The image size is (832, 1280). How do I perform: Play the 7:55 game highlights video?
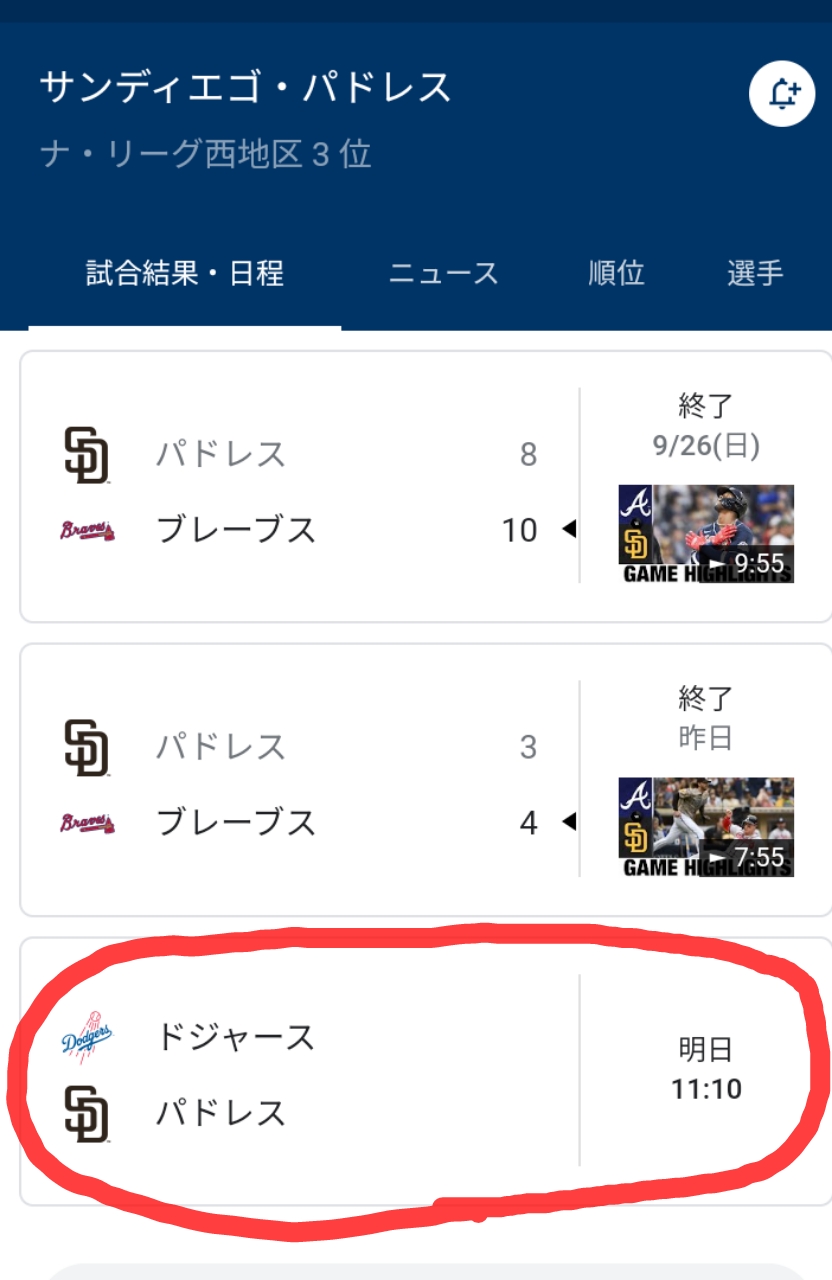tap(706, 827)
